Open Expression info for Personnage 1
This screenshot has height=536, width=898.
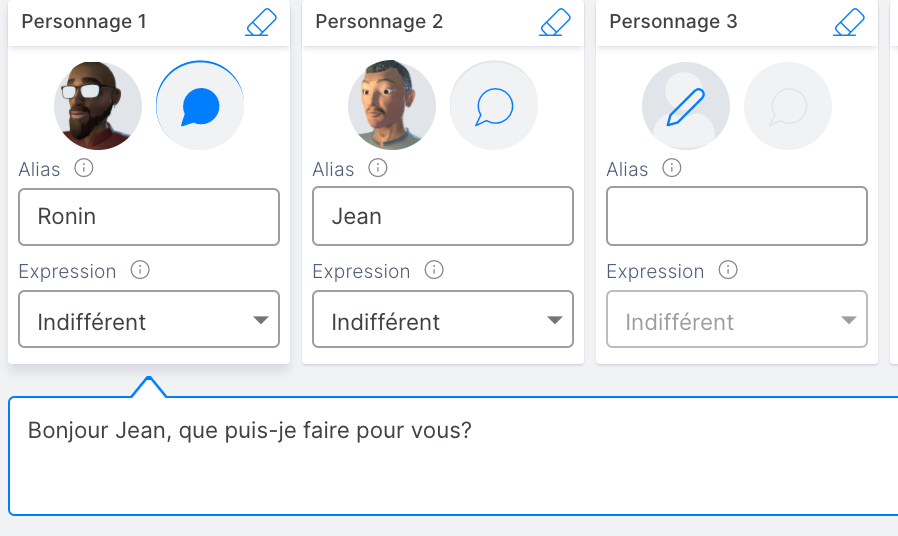click(140, 270)
